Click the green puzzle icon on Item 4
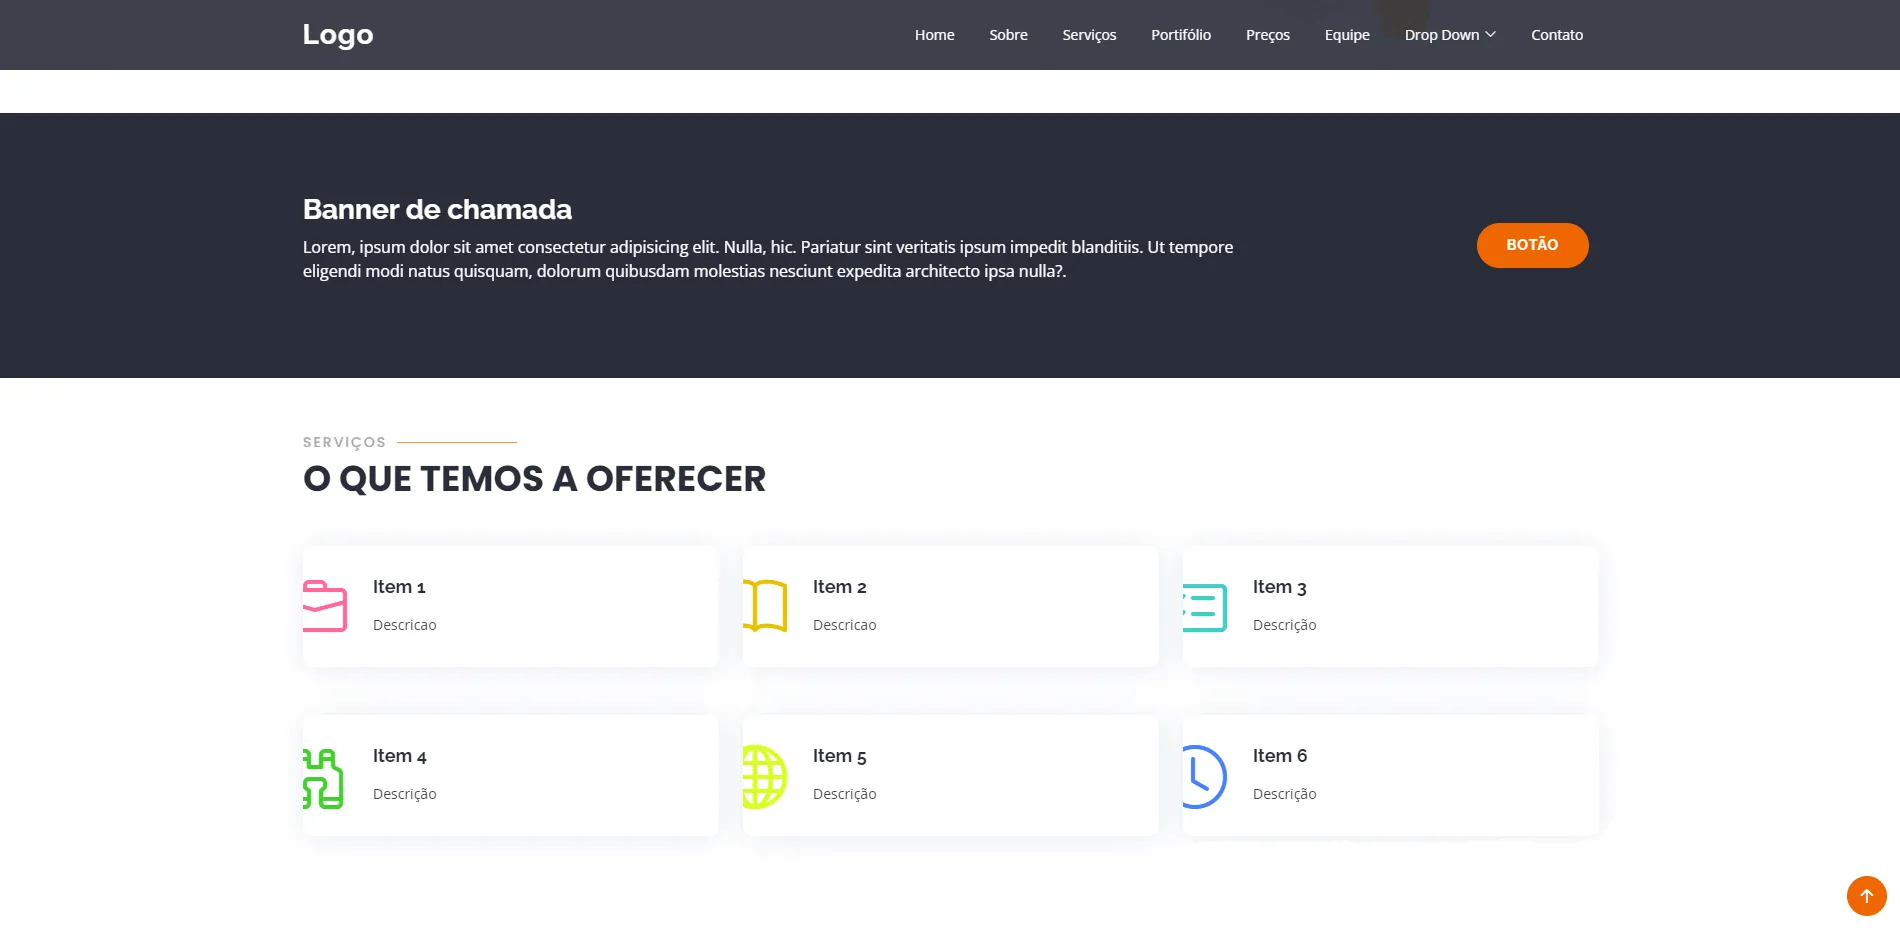1900x931 pixels. click(x=324, y=776)
